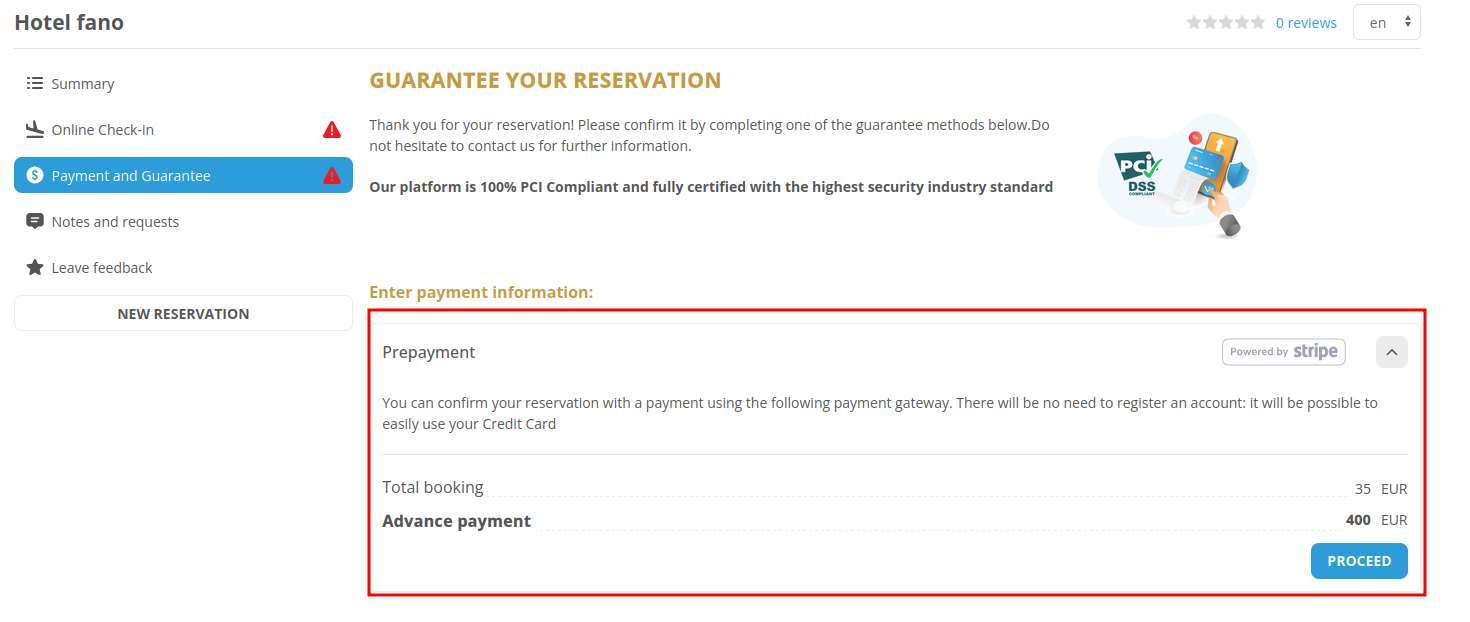The width and height of the screenshot is (1470, 622).
Task: Click the star rating next to reviews
Action: 1226,22
